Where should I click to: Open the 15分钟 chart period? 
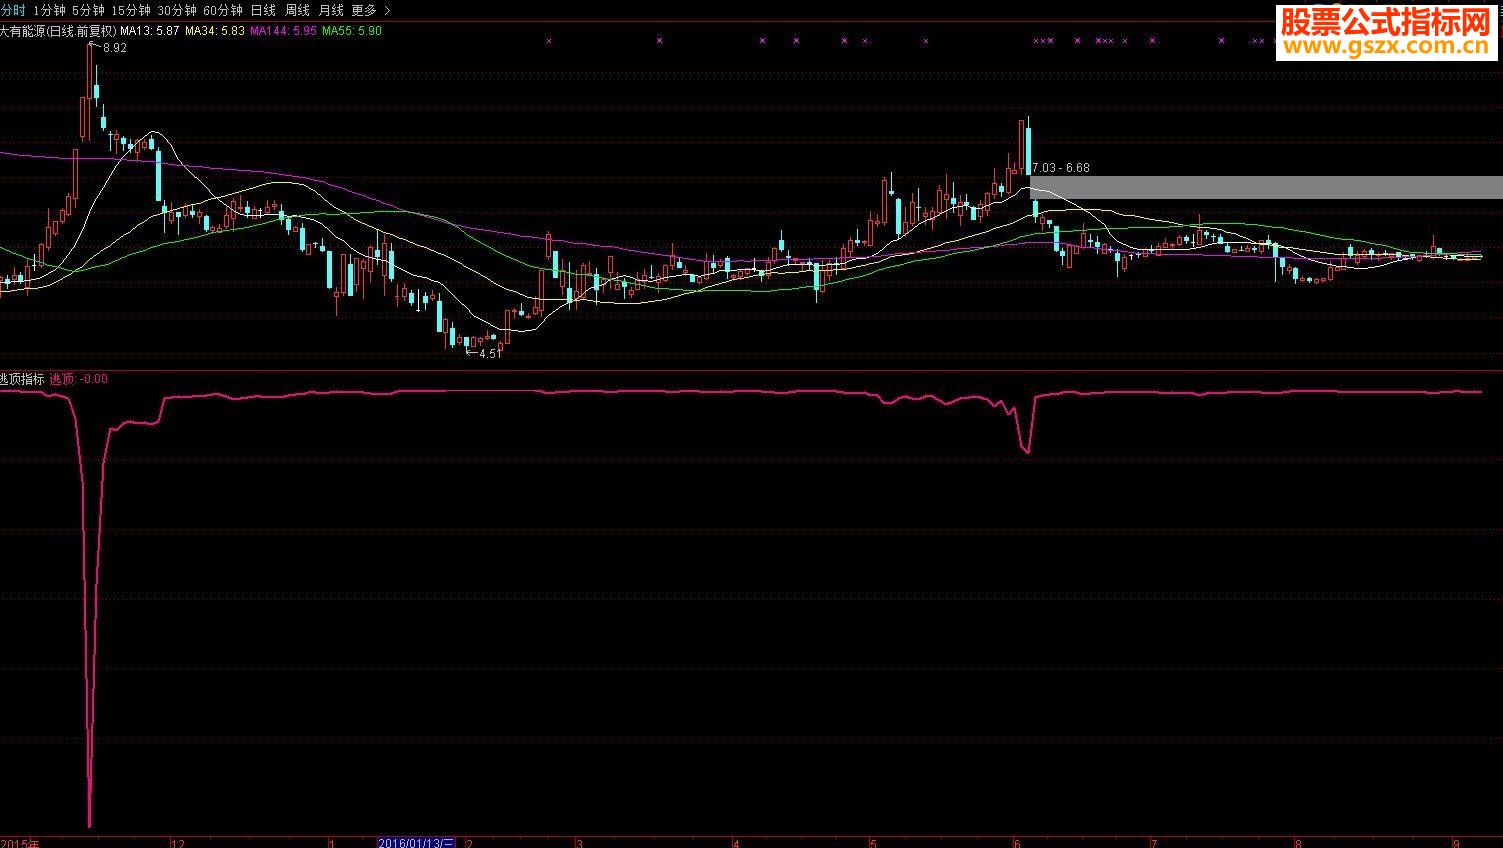click(x=130, y=10)
